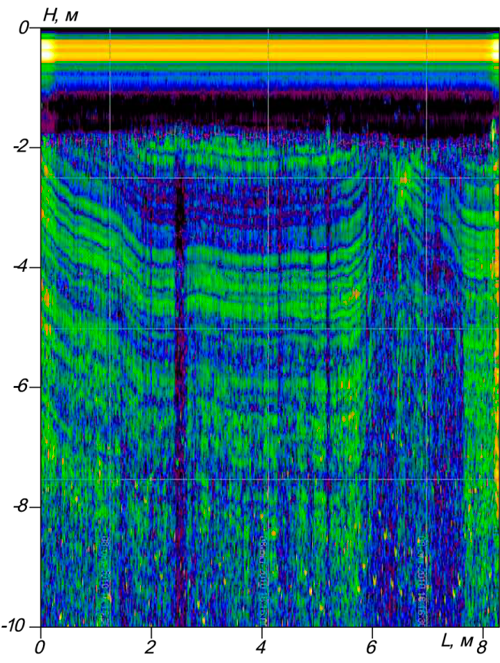
Task: Select the 4 tick on the distance axis
Action: pyautogui.click(x=261, y=647)
